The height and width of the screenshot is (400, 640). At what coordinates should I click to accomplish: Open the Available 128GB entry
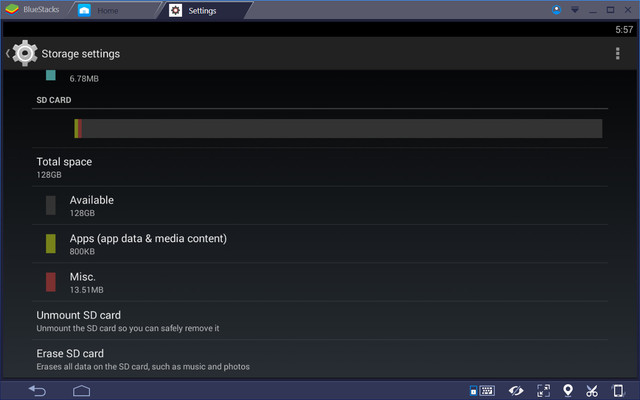[320, 206]
